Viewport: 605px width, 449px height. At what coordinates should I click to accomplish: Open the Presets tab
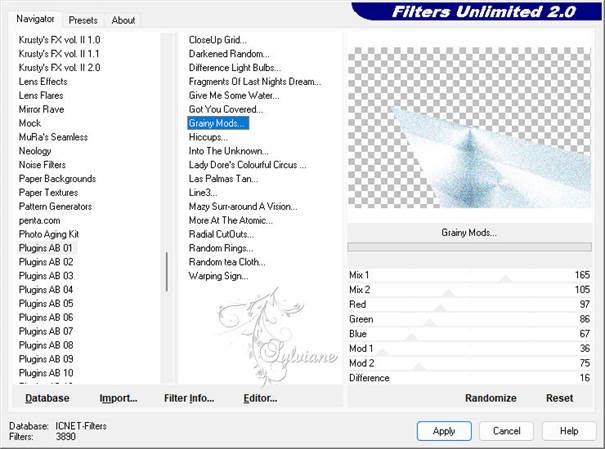coord(83,20)
